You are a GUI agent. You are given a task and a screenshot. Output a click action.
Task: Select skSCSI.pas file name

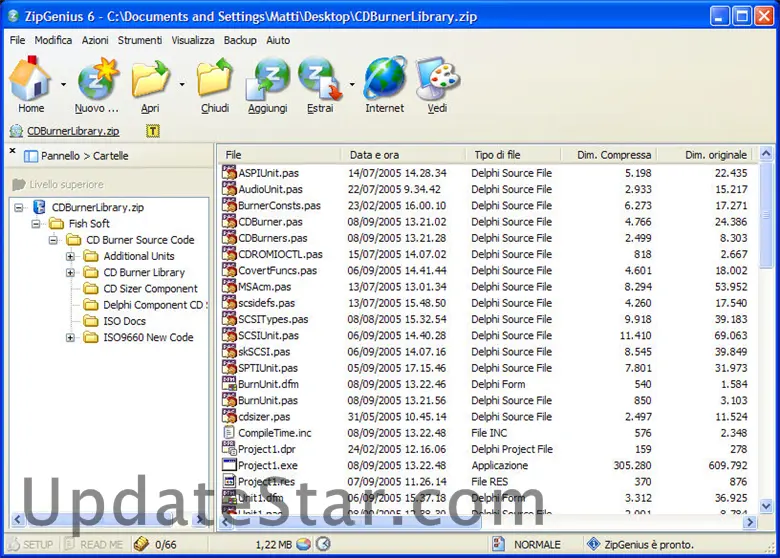(x=264, y=352)
